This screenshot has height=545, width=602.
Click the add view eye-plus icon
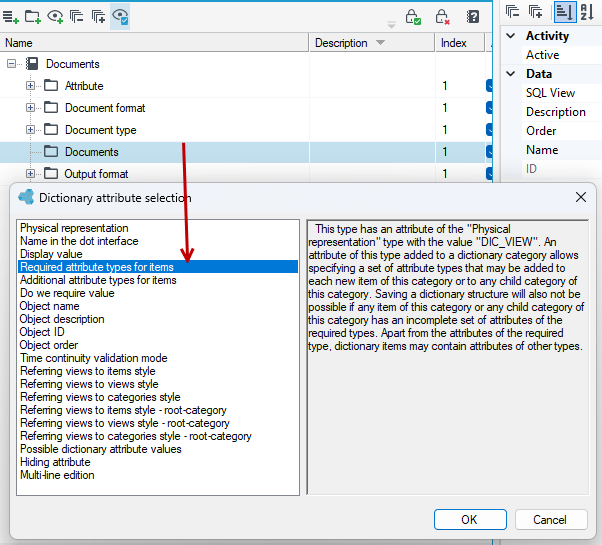[x=55, y=17]
